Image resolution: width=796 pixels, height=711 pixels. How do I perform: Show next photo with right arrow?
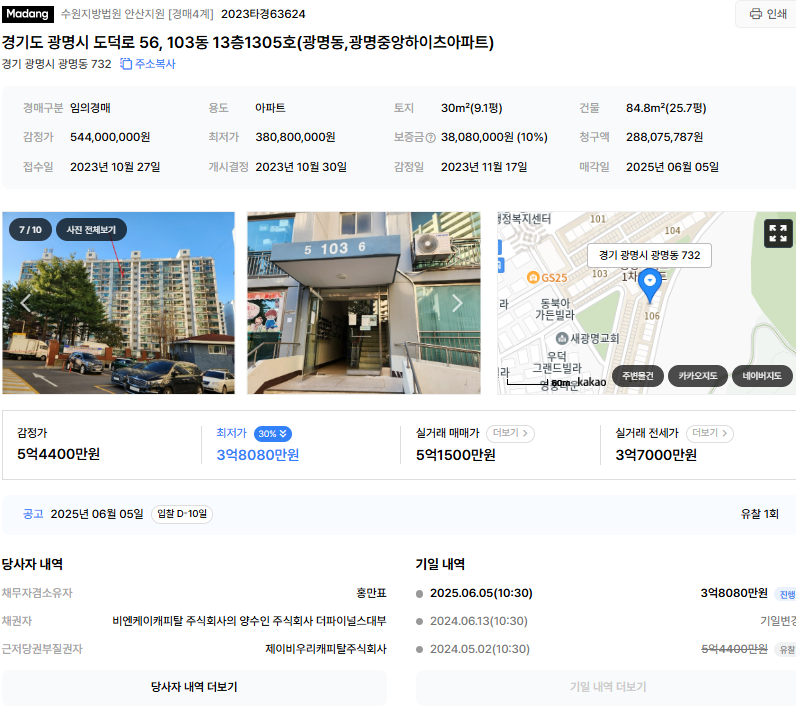457,303
